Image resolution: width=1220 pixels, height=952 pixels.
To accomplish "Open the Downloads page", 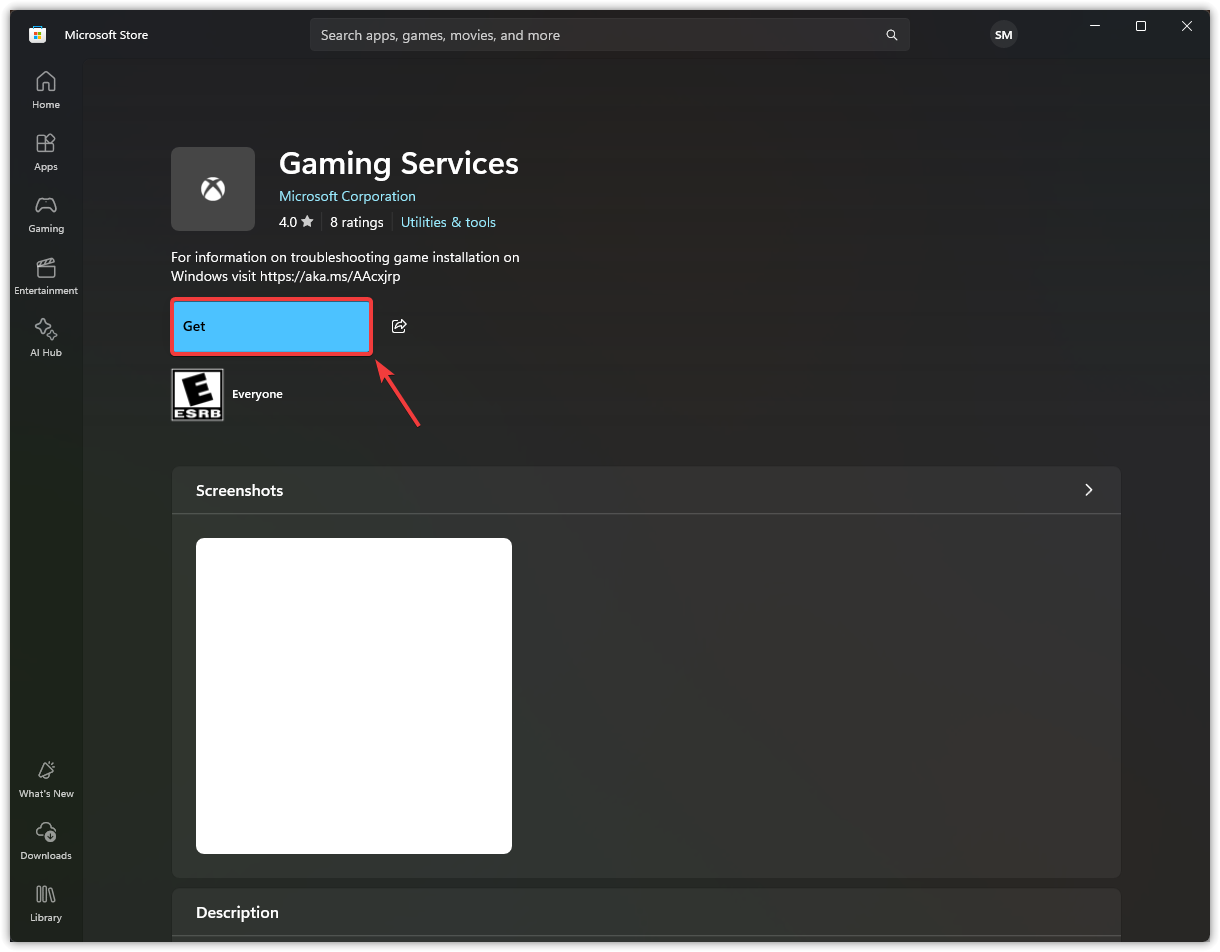I will click(46, 841).
